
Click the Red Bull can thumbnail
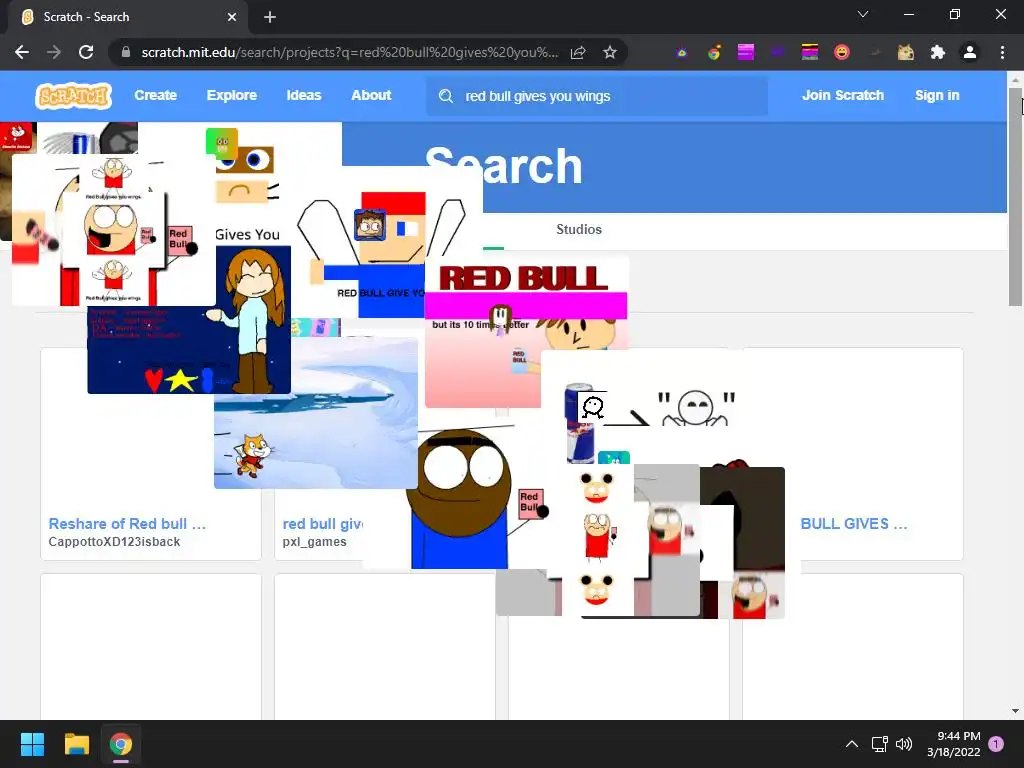coord(579,423)
